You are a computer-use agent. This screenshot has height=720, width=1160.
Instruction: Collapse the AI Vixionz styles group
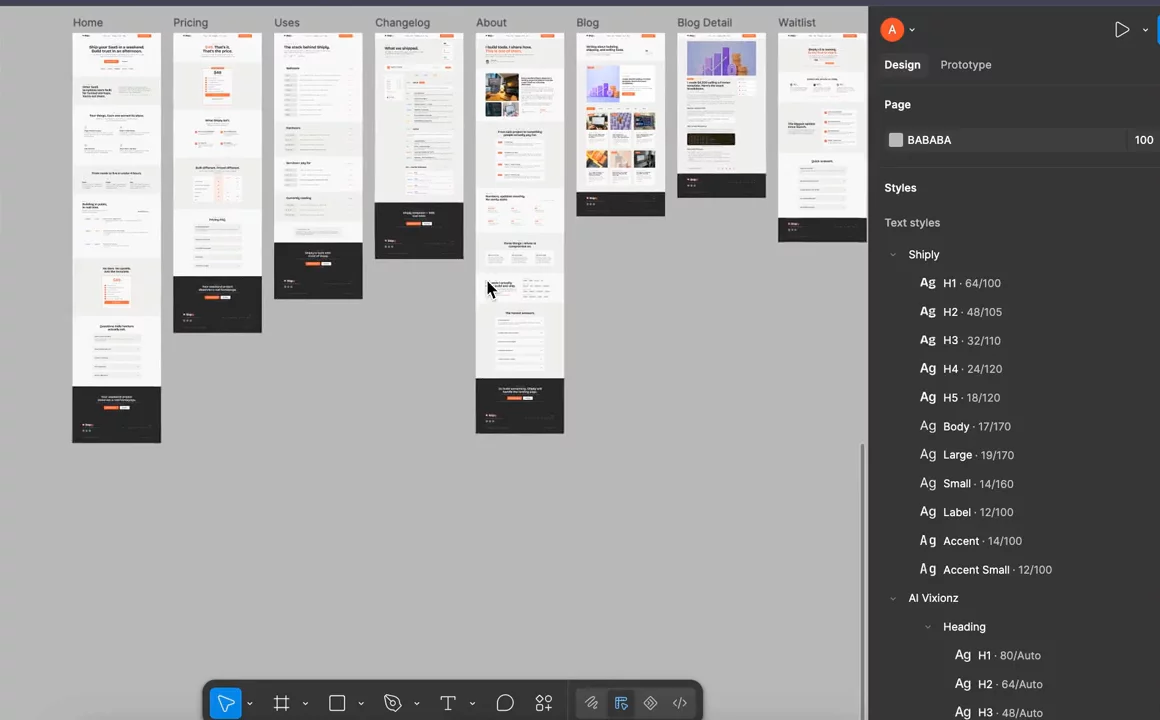tap(893, 598)
